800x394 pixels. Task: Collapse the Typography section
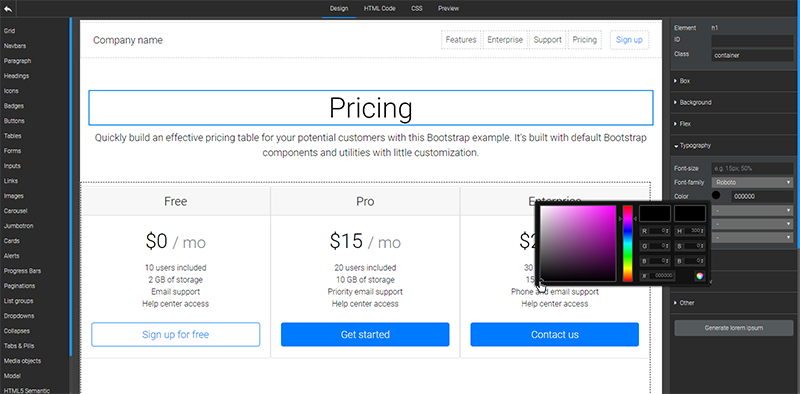(x=735, y=145)
